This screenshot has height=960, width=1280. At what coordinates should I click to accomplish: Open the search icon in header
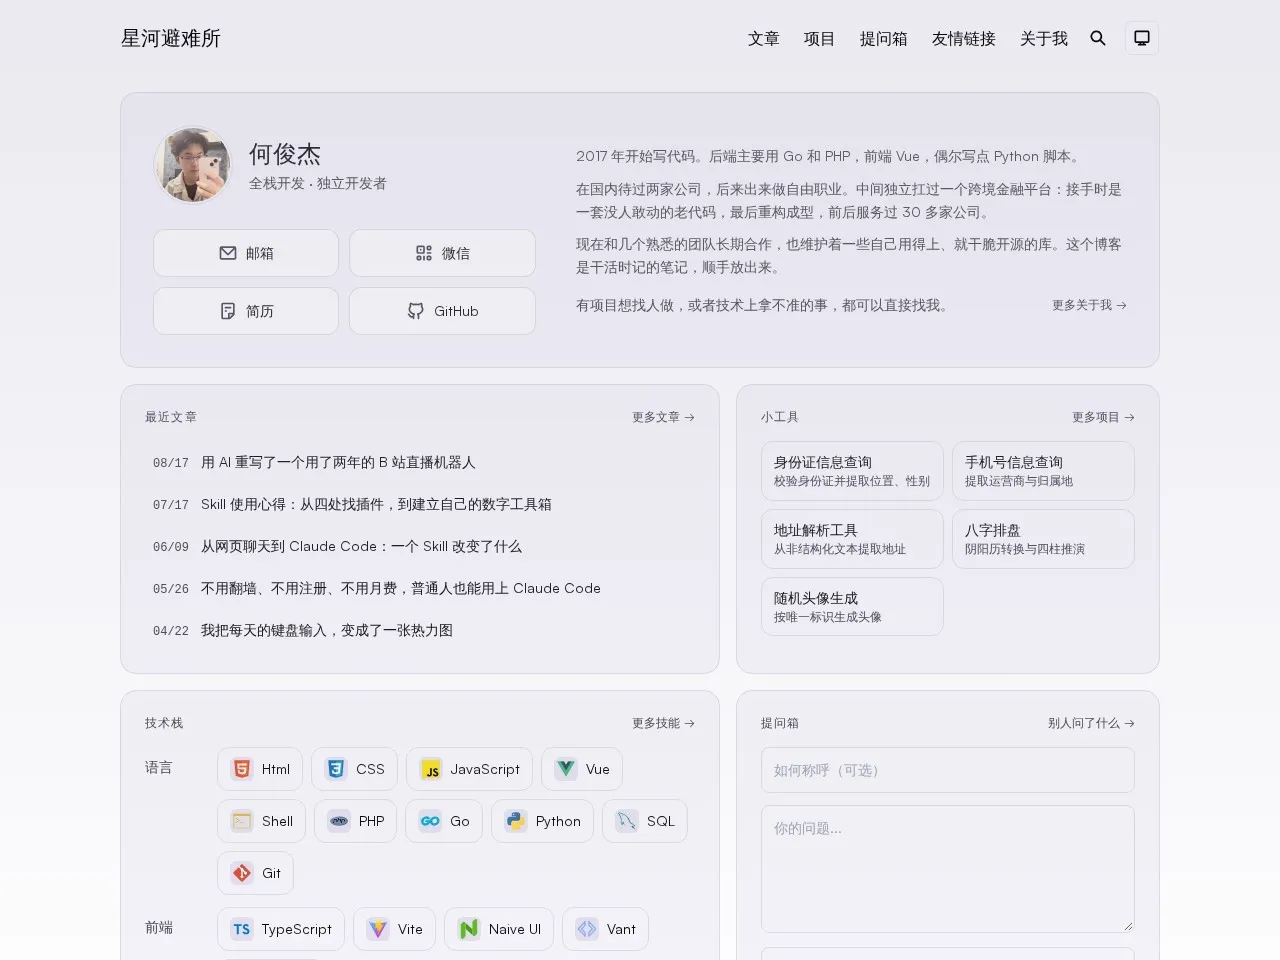point(1097,38)
